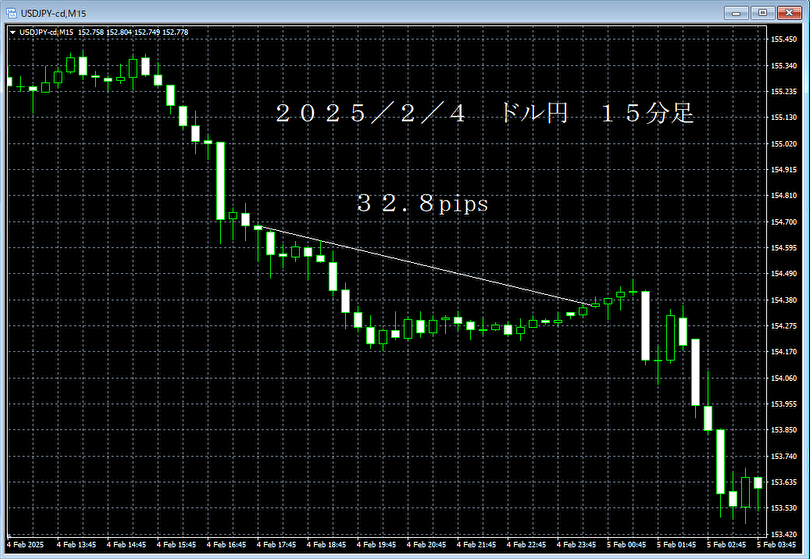Image resolution: width=810 pixels, height=559 pixels.
Task: Click the title bar text USDJPY-cd,M15
Action: [53, 13]
